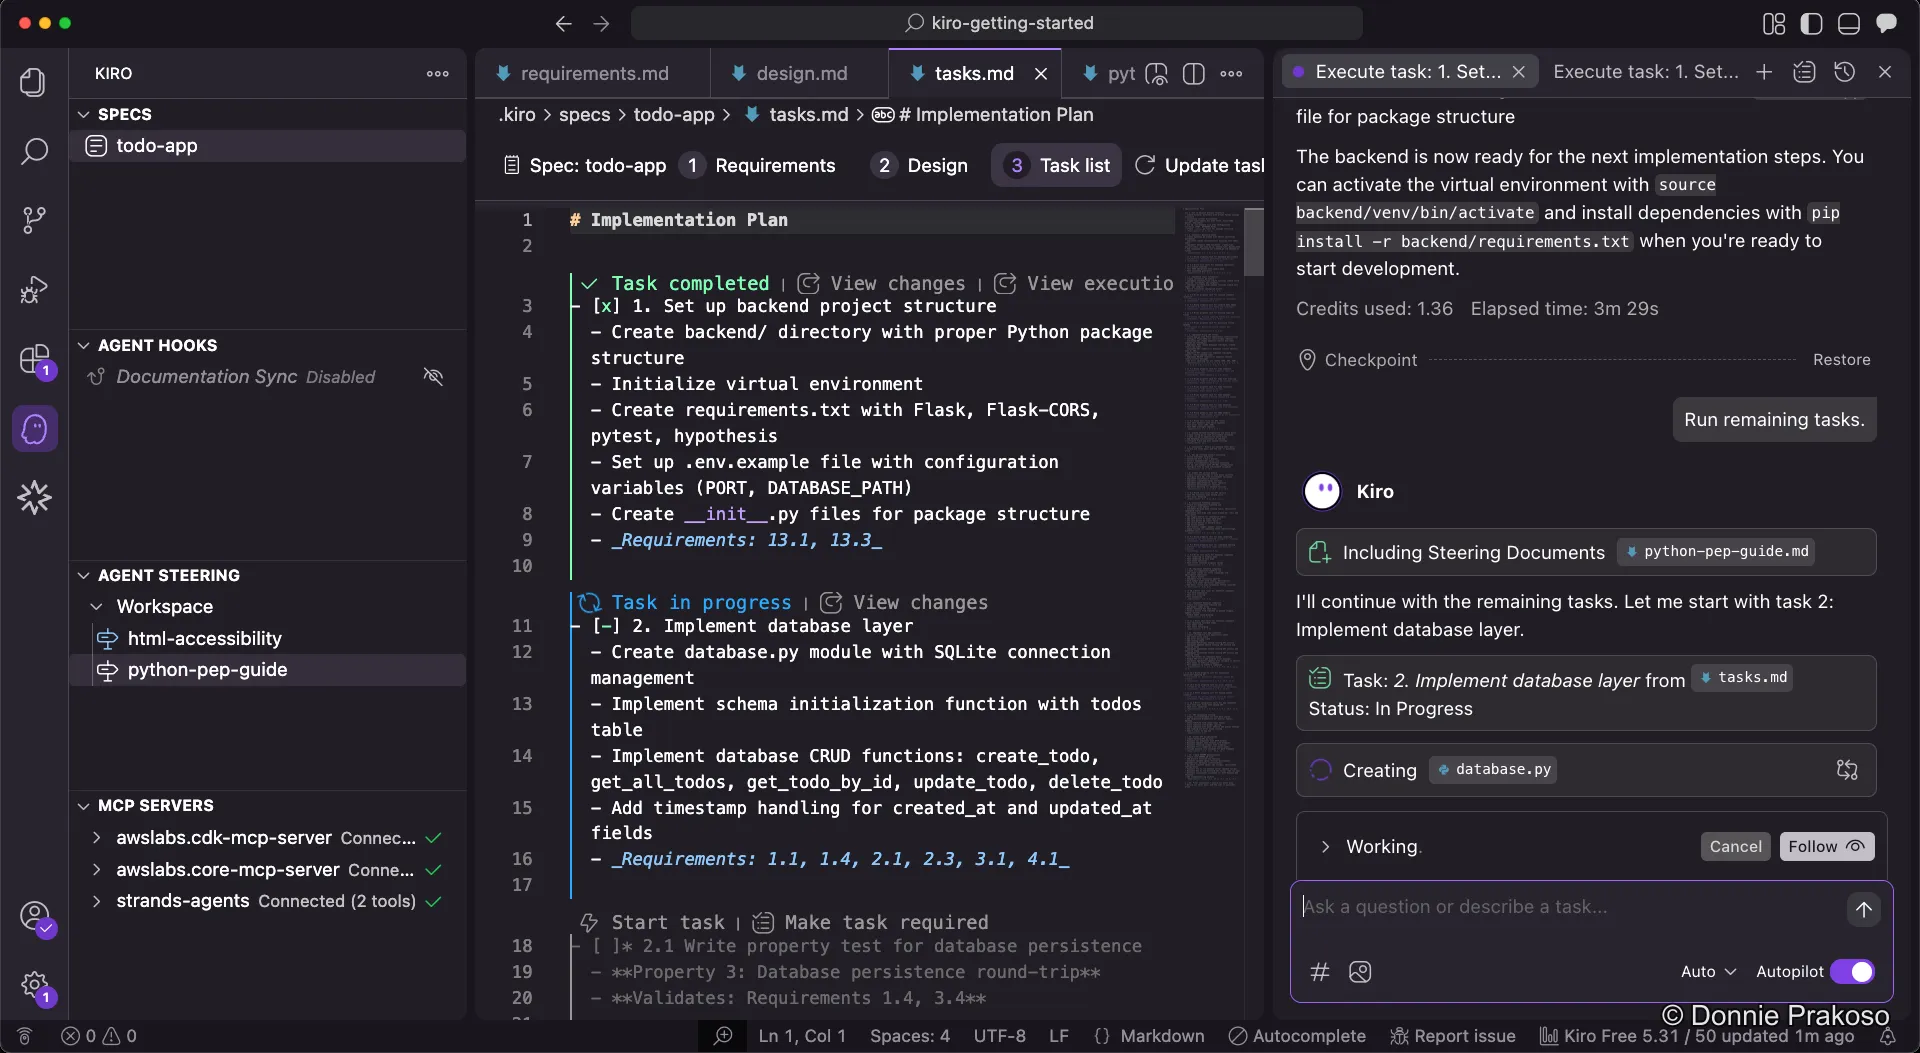Enable the Documentation Sync hook eye icon
The image size is (1920, 1053).
pos(433,377)
